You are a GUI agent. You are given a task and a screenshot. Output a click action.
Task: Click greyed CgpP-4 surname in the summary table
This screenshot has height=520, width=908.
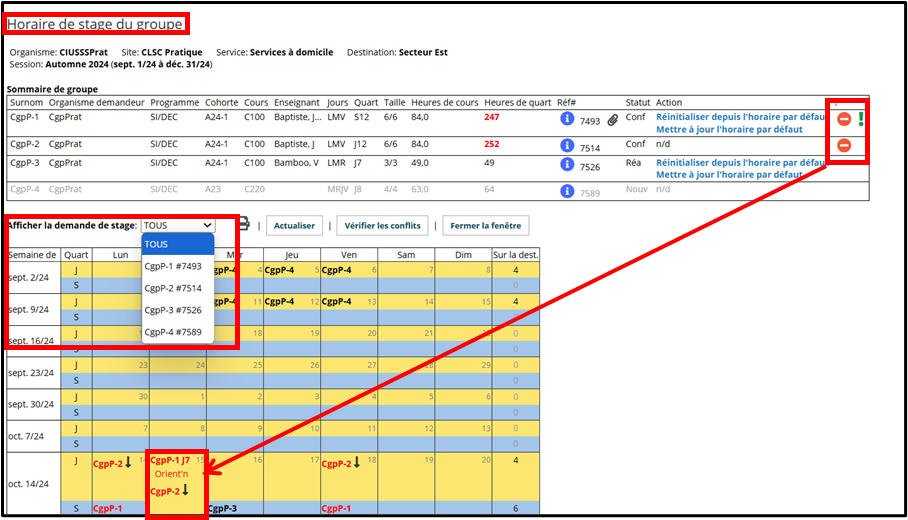(x=25, y=189)
